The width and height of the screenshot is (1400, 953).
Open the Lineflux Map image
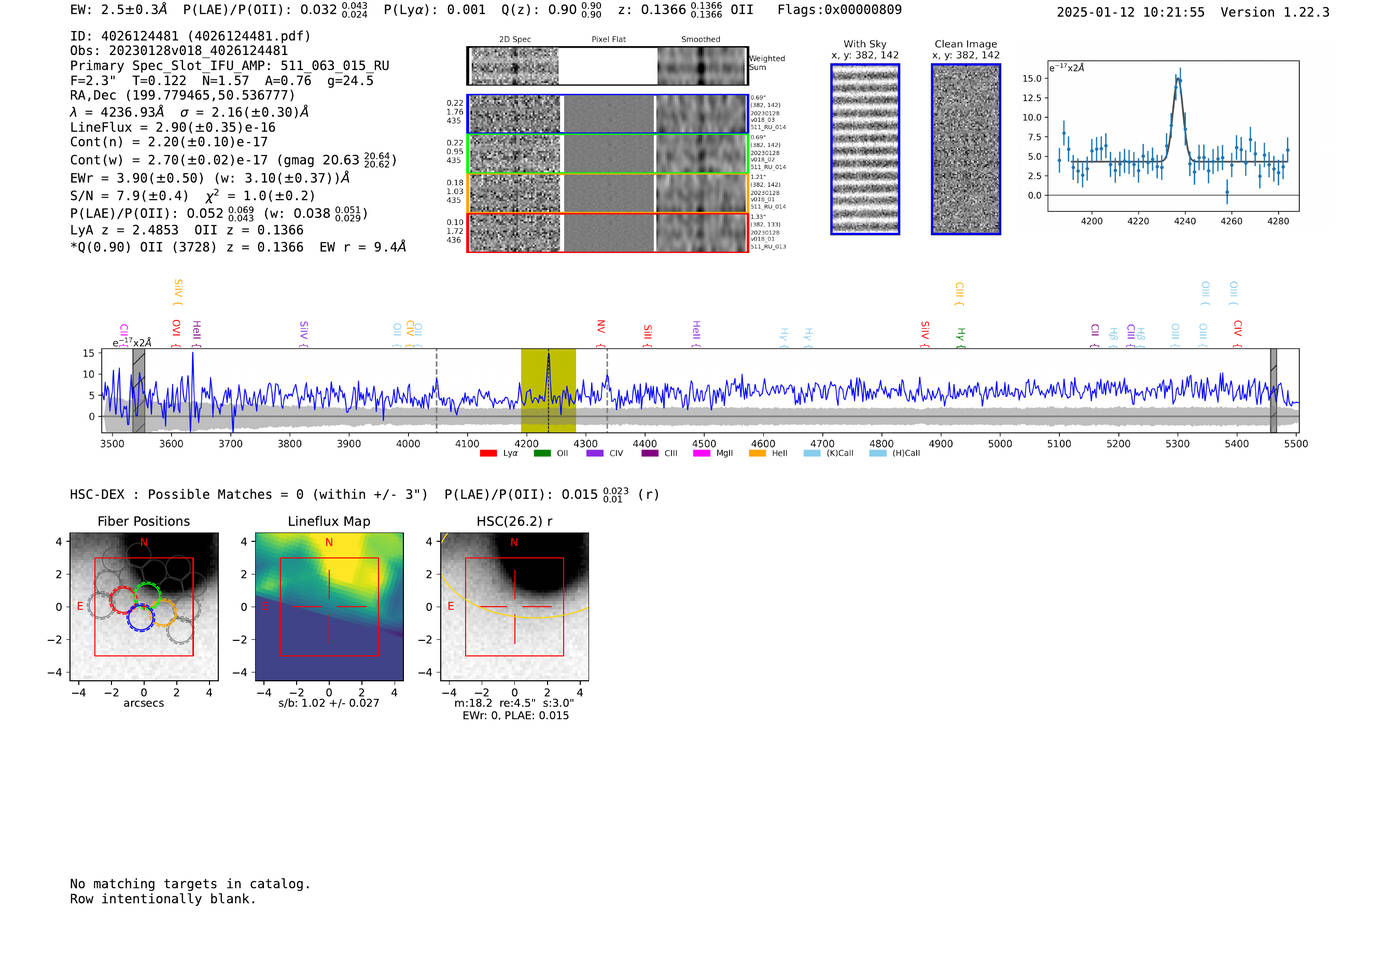click(x=329, y=607)
